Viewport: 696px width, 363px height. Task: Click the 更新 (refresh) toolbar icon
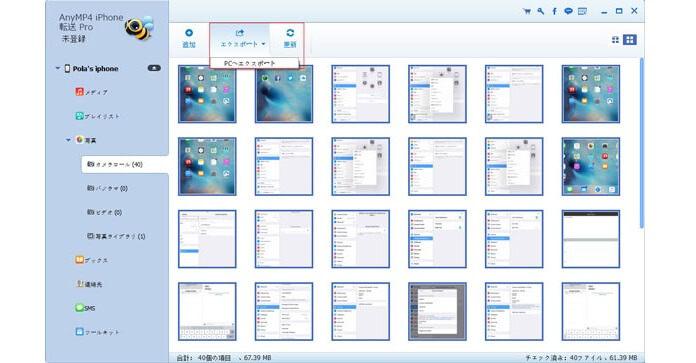(290, 38)
